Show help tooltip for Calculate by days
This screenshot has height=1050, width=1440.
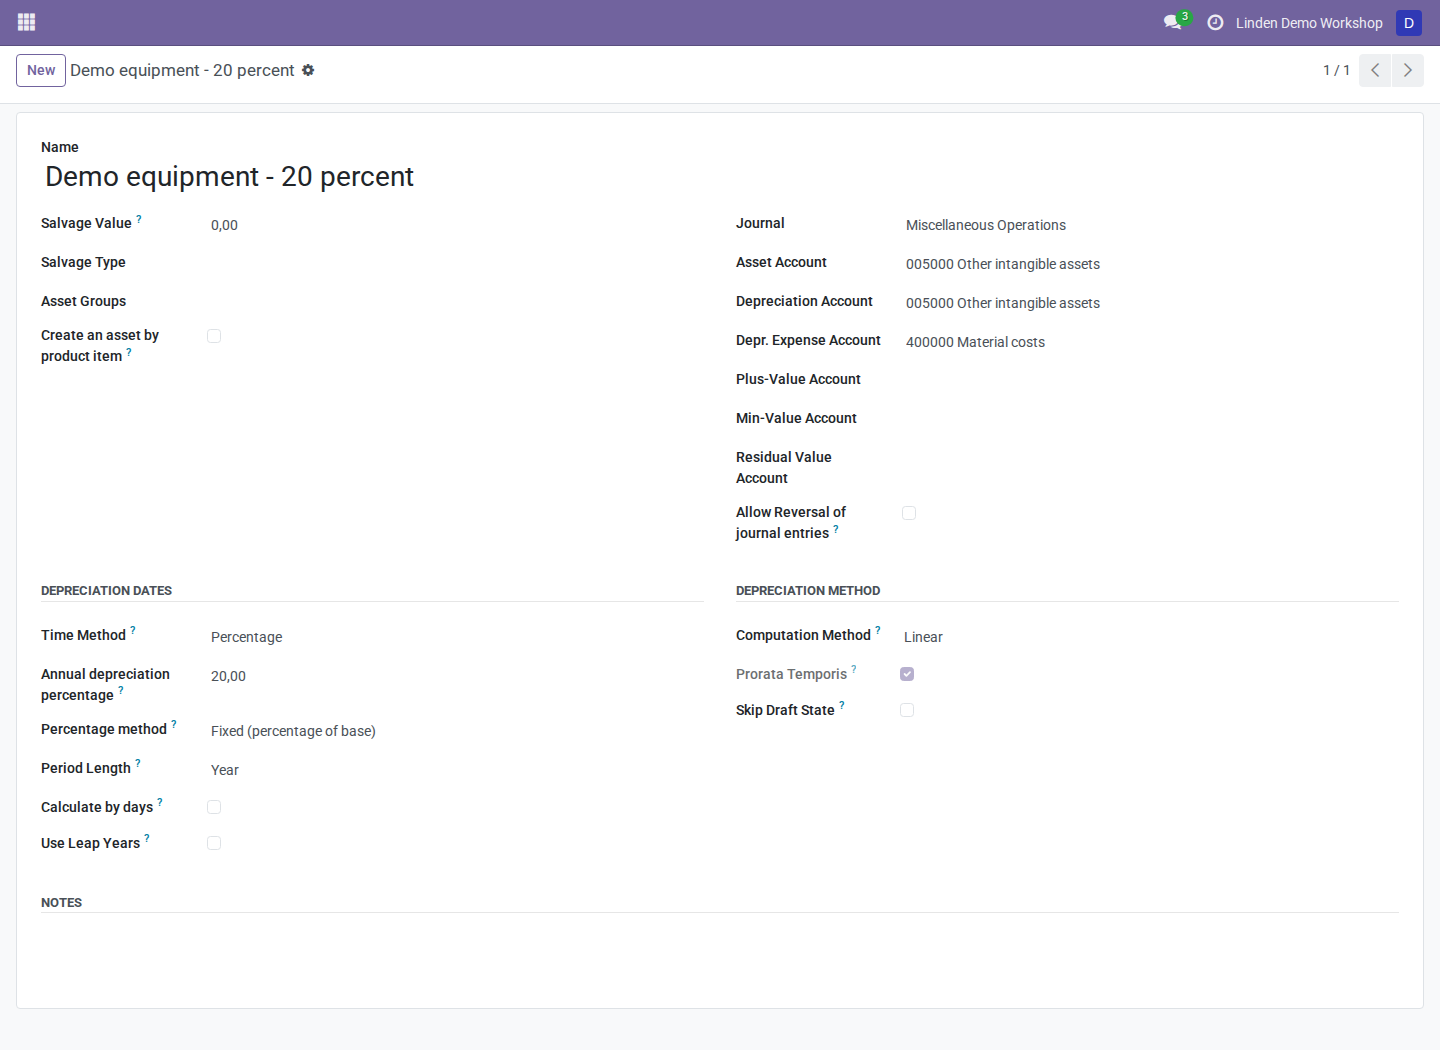coord(160,802)
